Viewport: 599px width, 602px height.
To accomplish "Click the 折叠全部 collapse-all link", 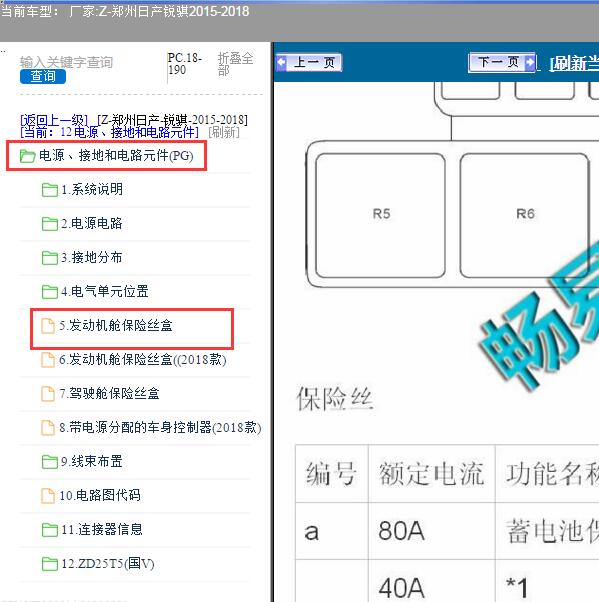I will tap(235, 64).
